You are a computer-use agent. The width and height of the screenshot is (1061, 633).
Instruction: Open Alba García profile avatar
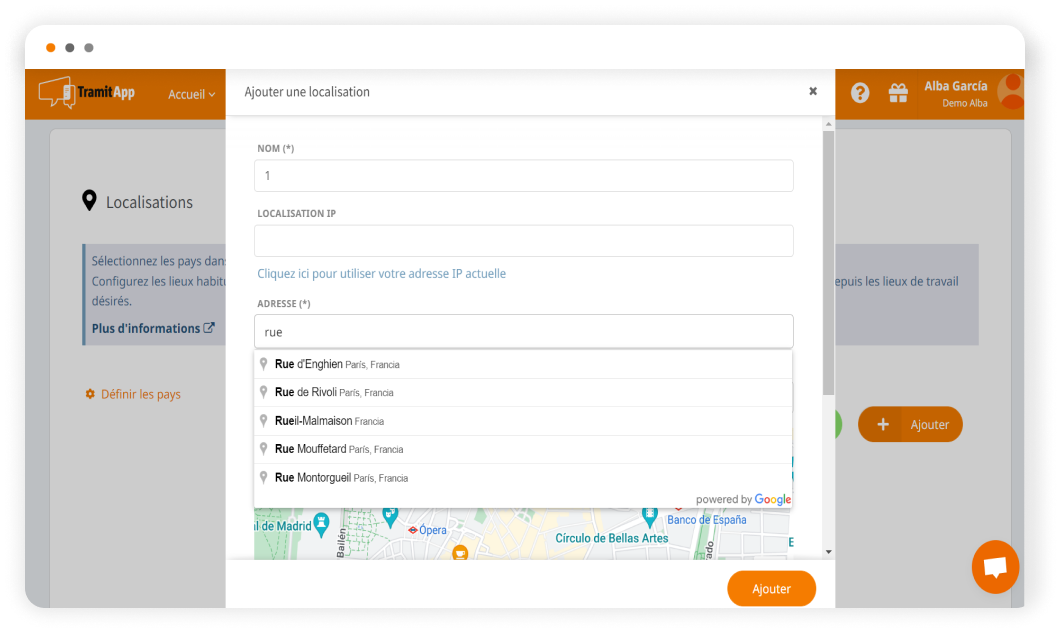[1011, 91]
